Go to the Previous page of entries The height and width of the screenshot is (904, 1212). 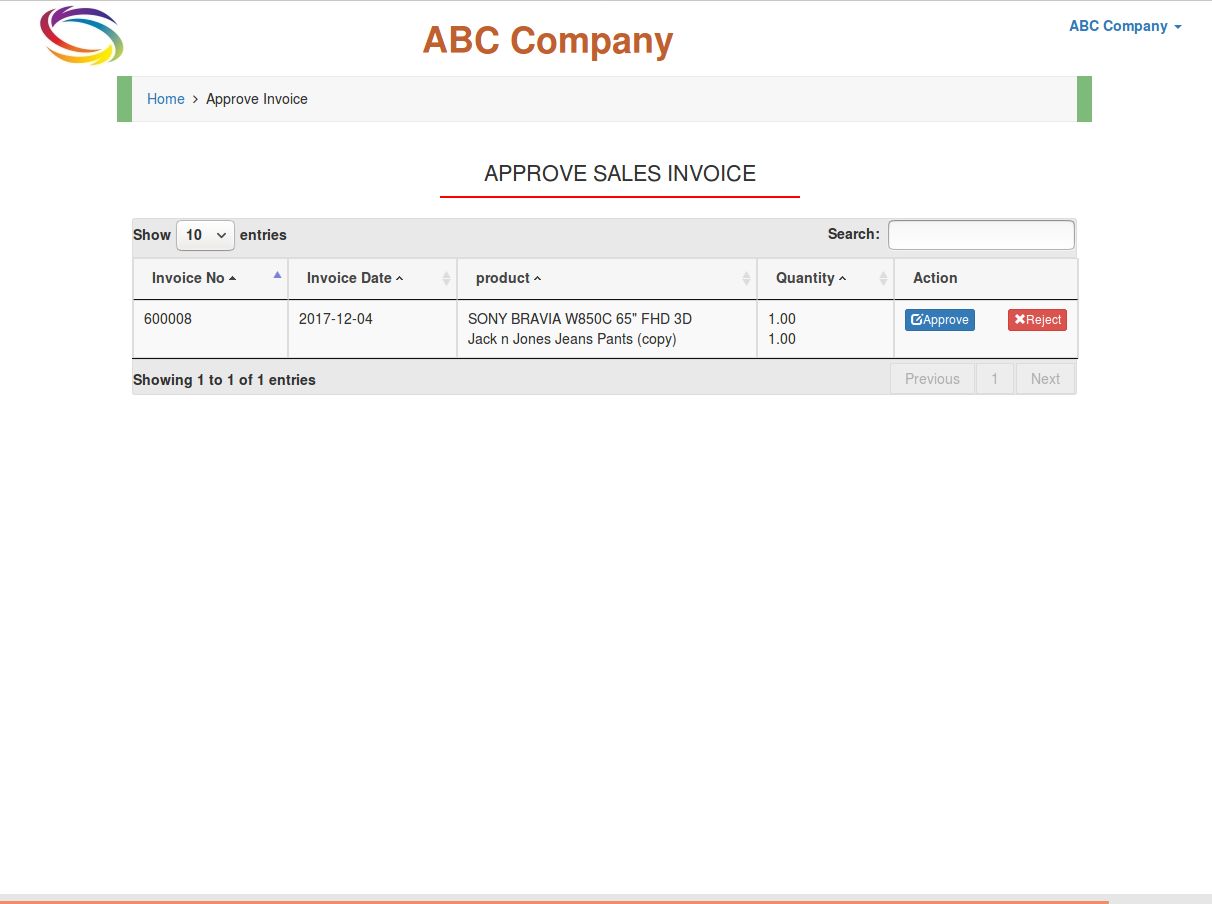(932, 379)
